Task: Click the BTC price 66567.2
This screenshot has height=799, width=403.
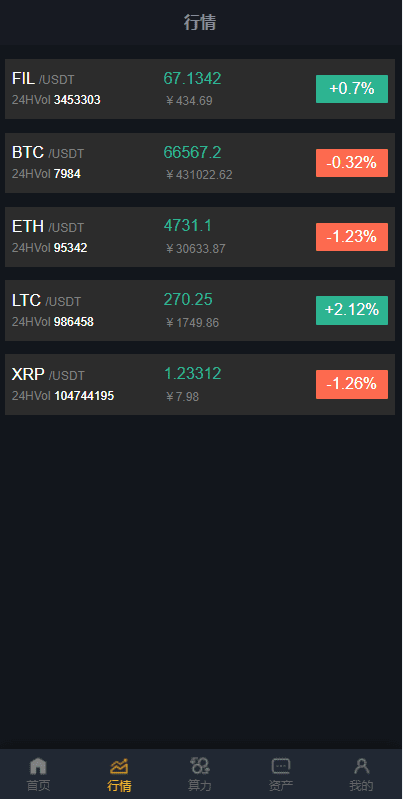Action: 193,152
